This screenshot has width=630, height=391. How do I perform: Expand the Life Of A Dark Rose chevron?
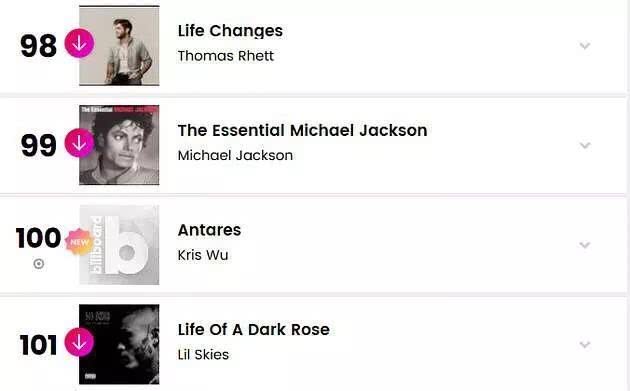[x=585, y=344]
